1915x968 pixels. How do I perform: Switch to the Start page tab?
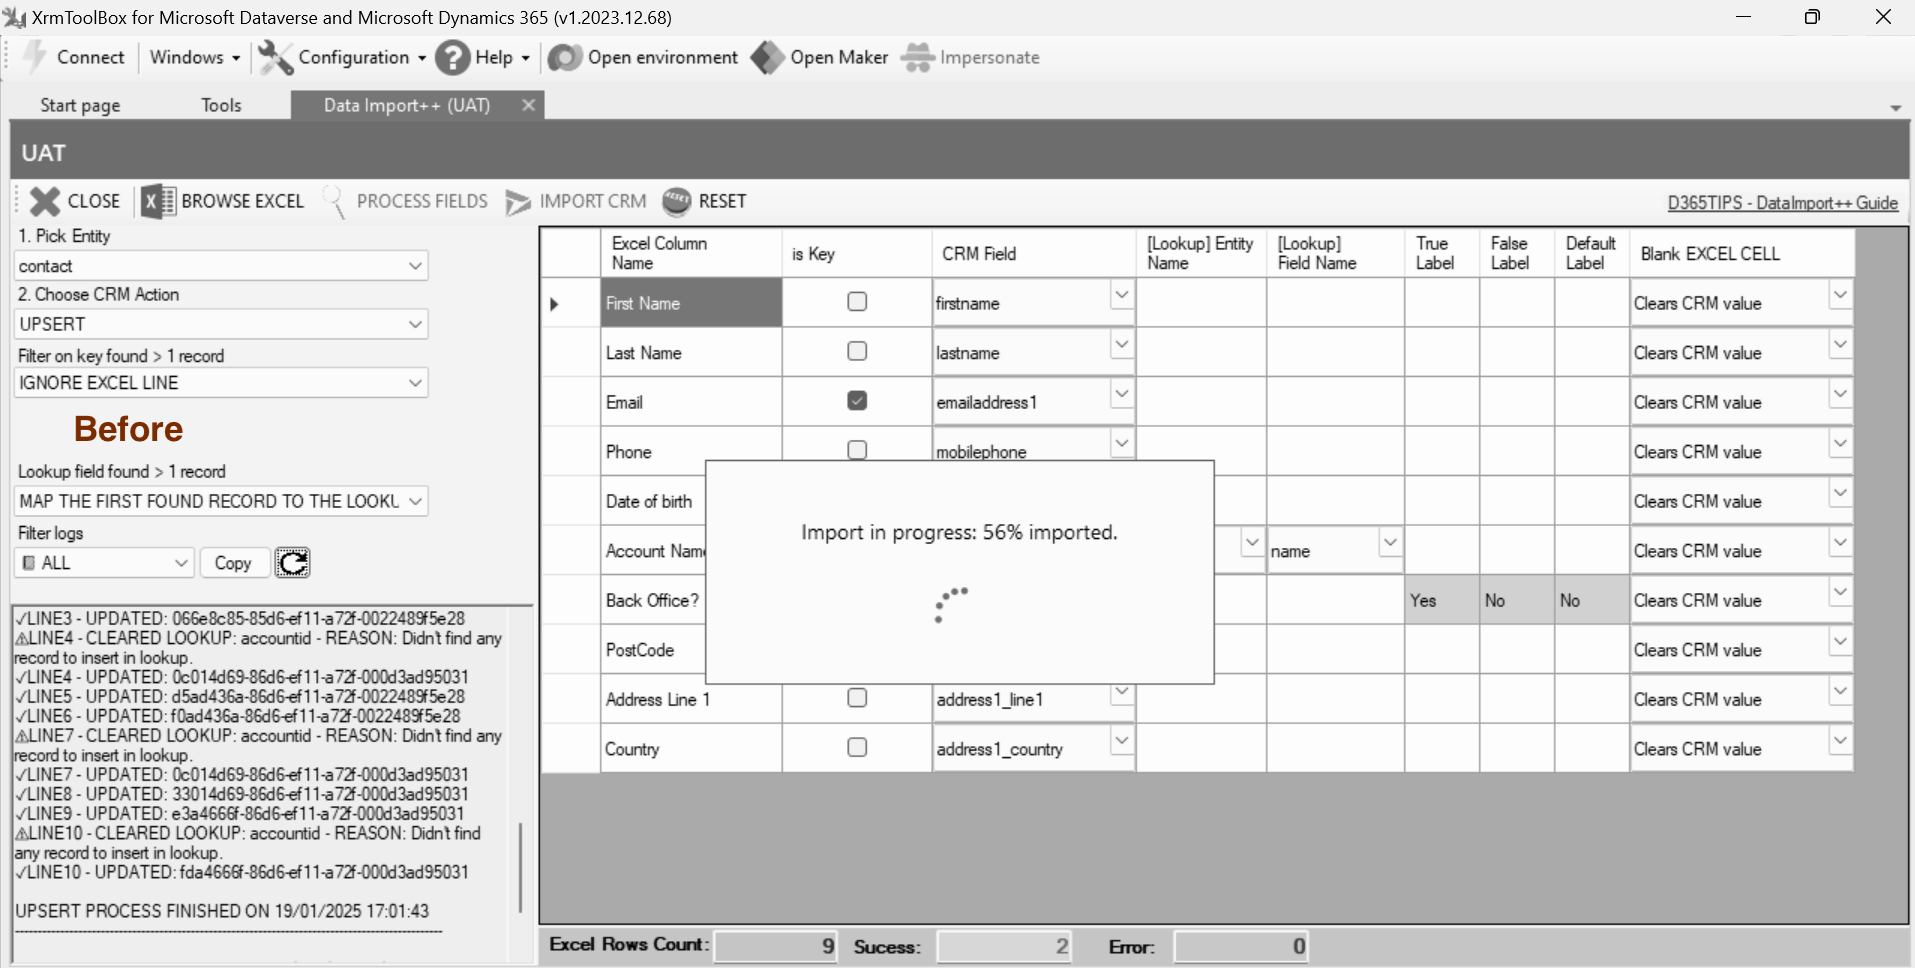(80, 105)
